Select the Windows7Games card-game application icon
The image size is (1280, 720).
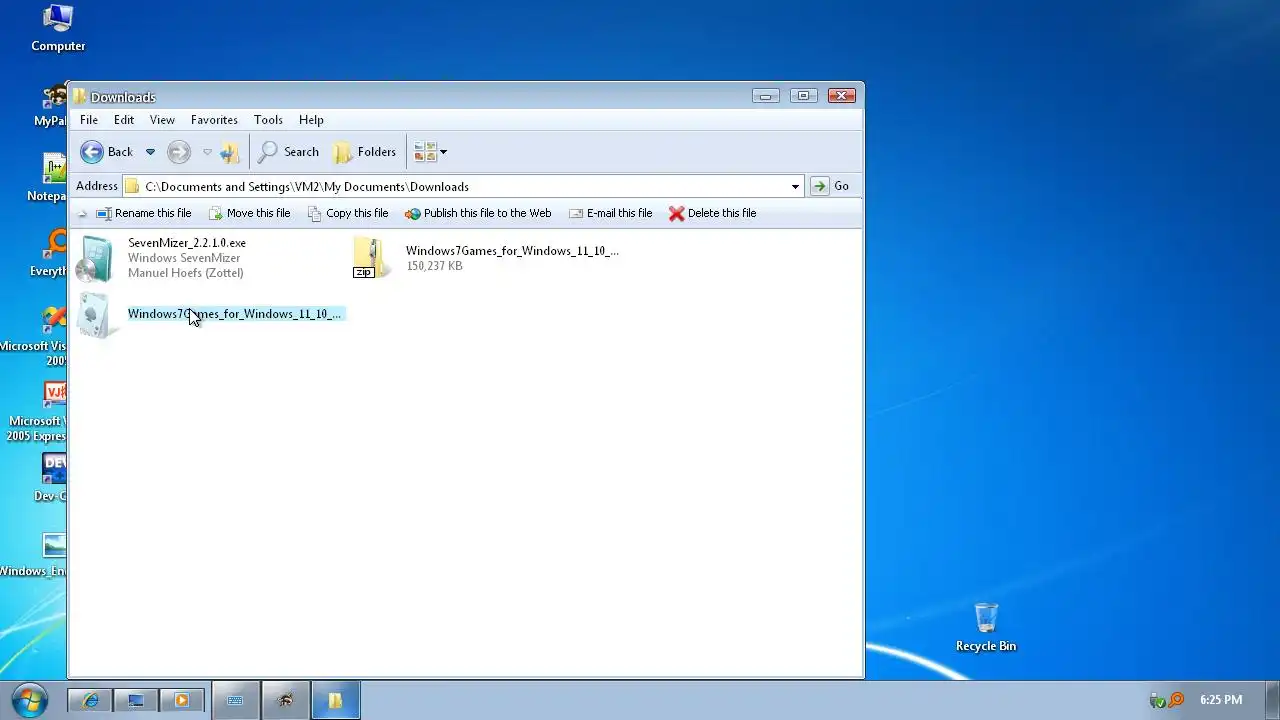[97, 316]
